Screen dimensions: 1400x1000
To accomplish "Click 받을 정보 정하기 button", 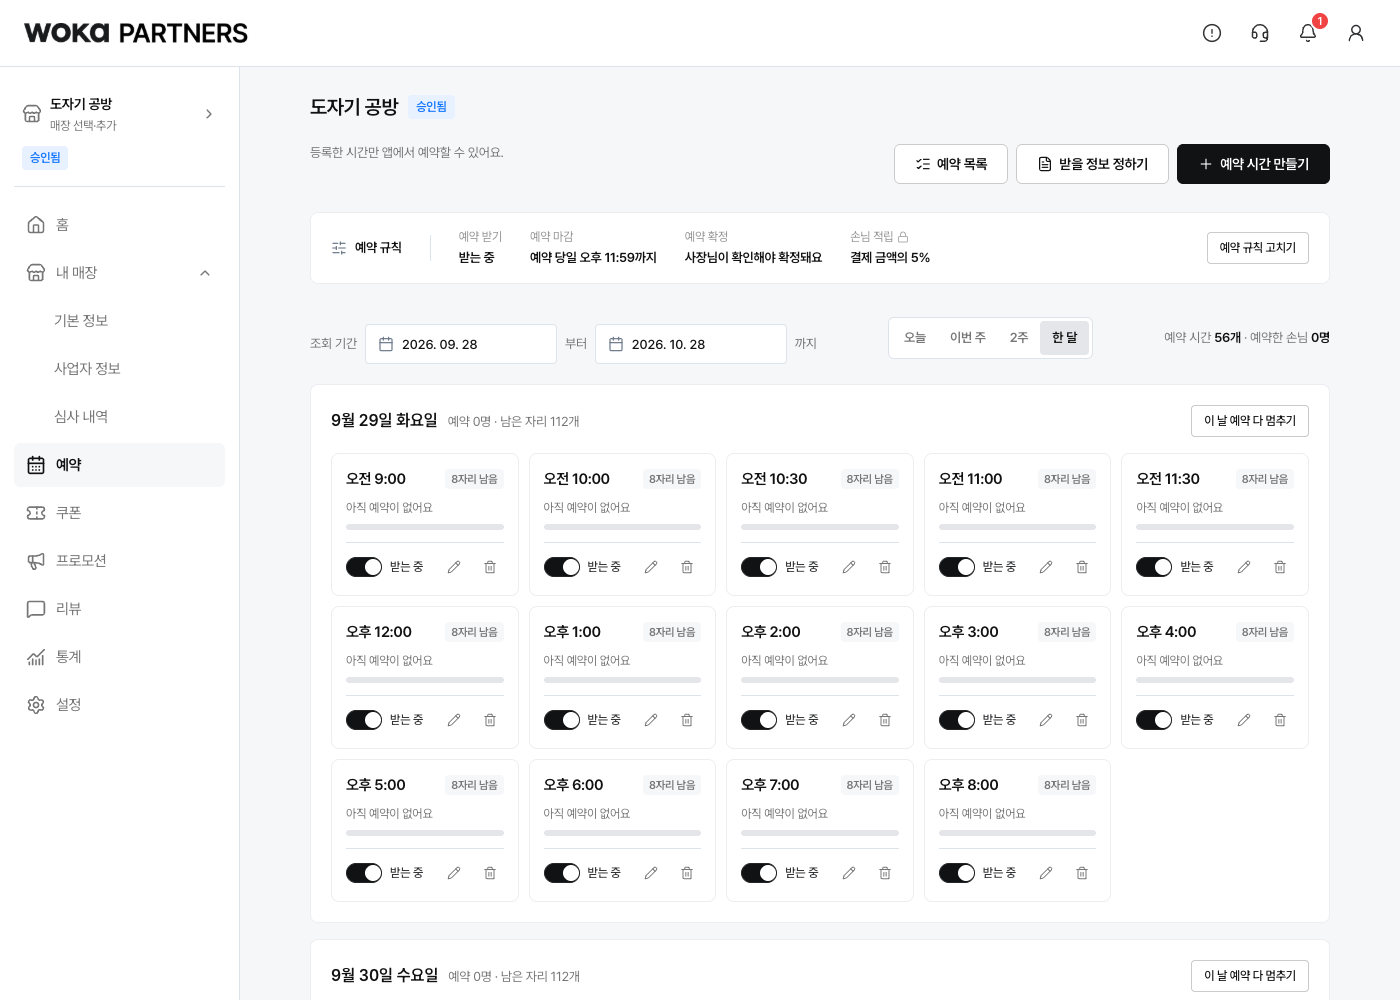I will [1092, 164].
